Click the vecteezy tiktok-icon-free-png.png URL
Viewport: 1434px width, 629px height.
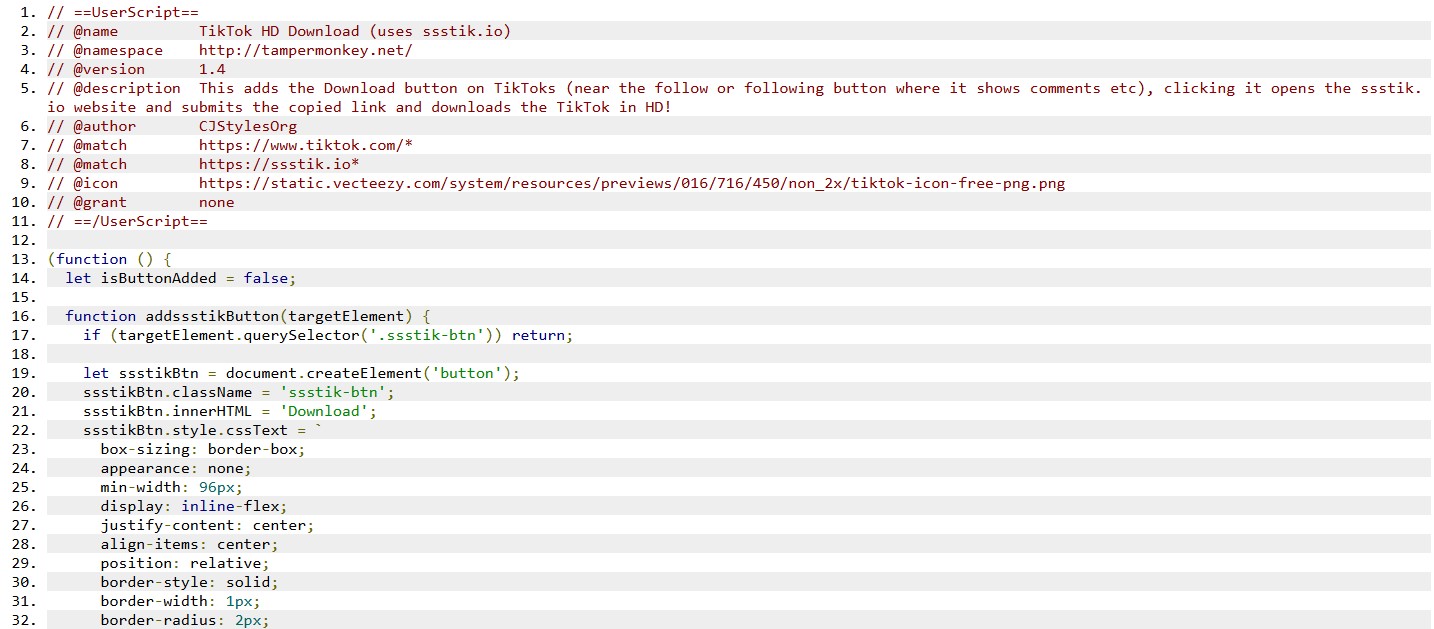click(632, 183)
